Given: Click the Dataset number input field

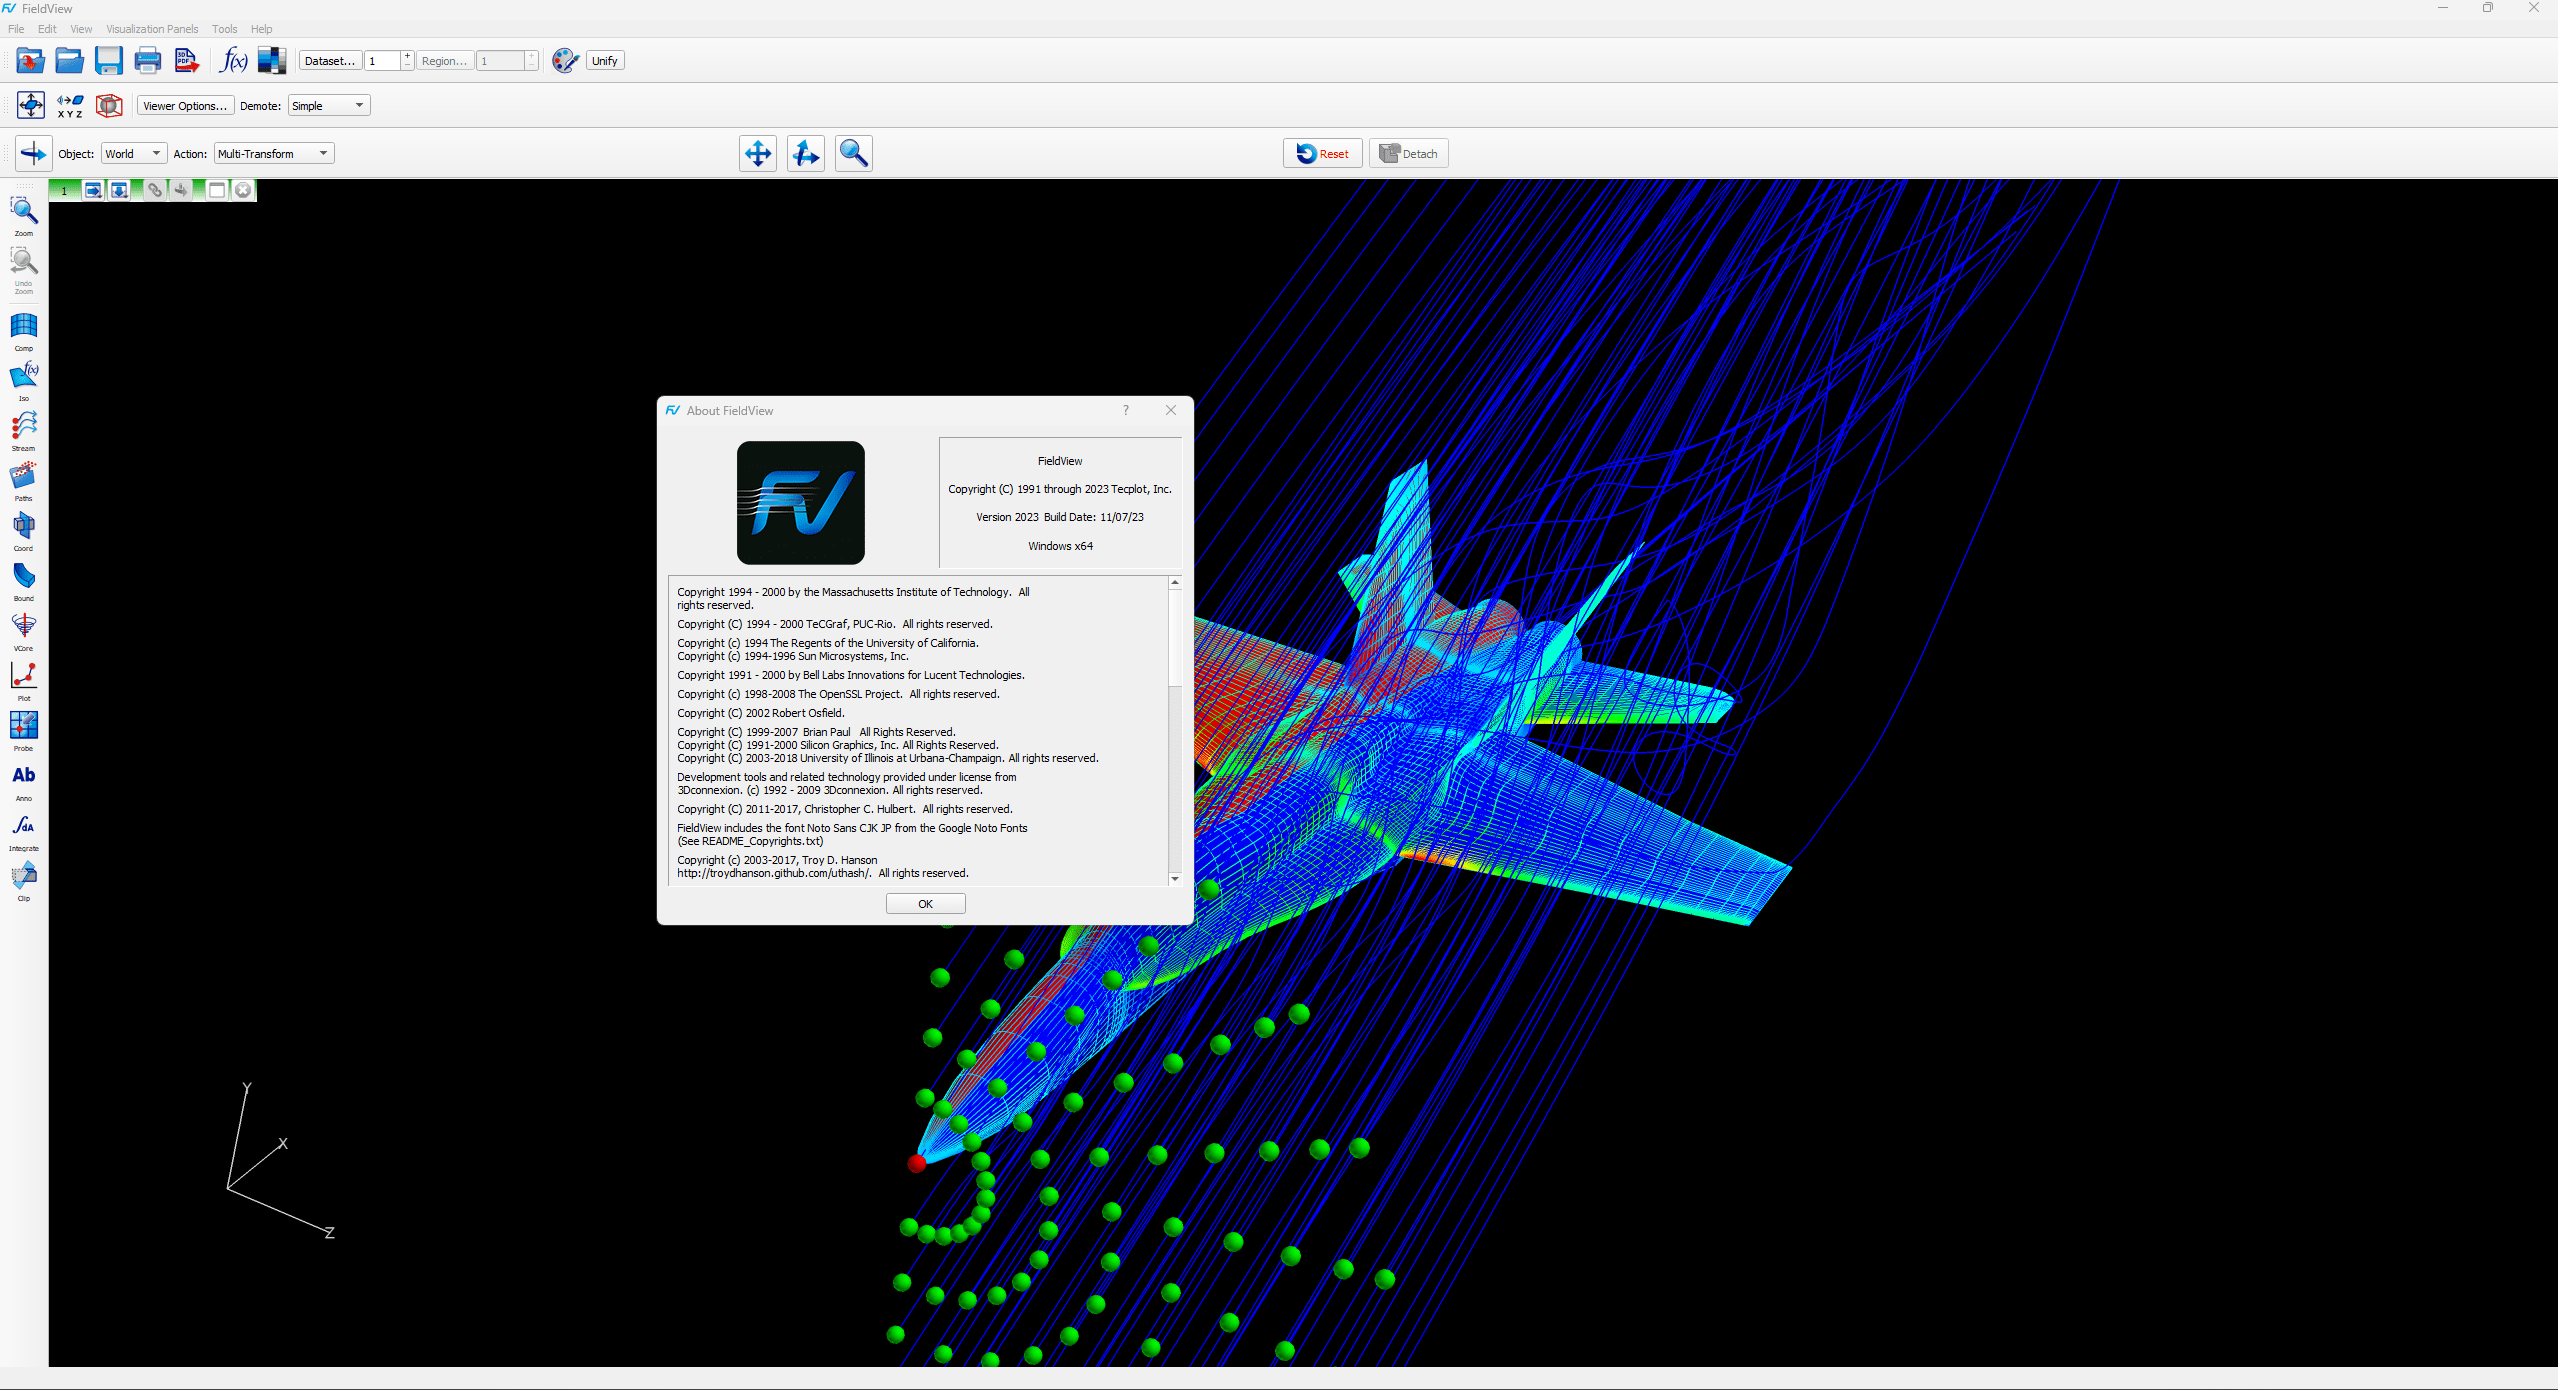Looking at the screenshot, I should pos(383,61).
